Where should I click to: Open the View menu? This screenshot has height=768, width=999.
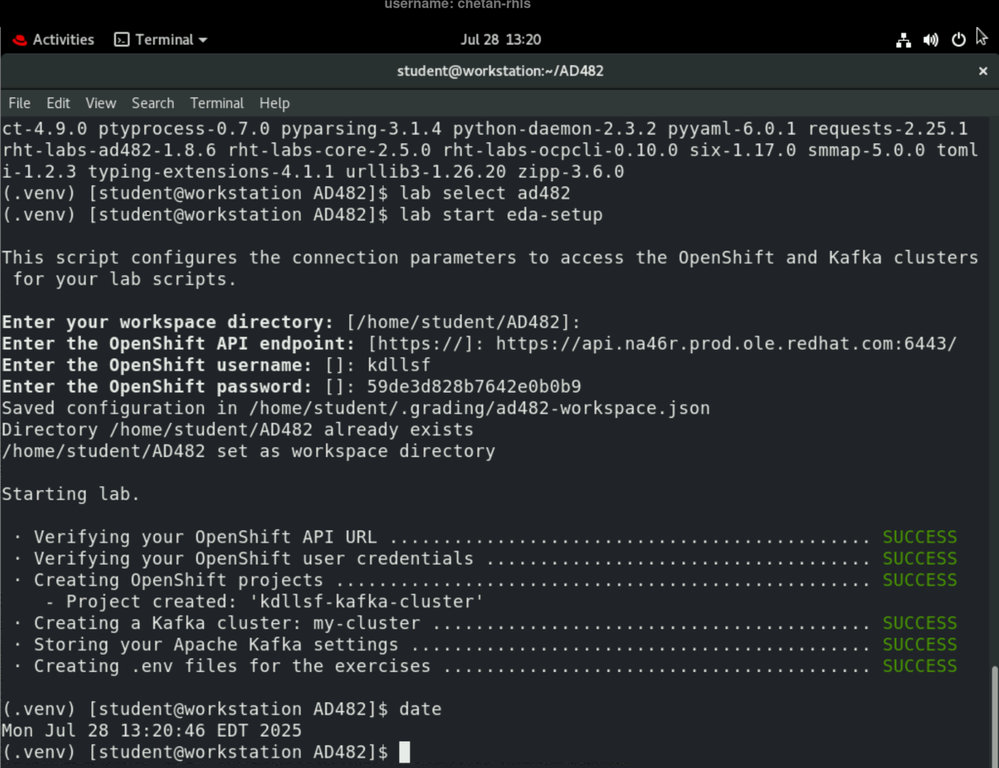point(100,103)
